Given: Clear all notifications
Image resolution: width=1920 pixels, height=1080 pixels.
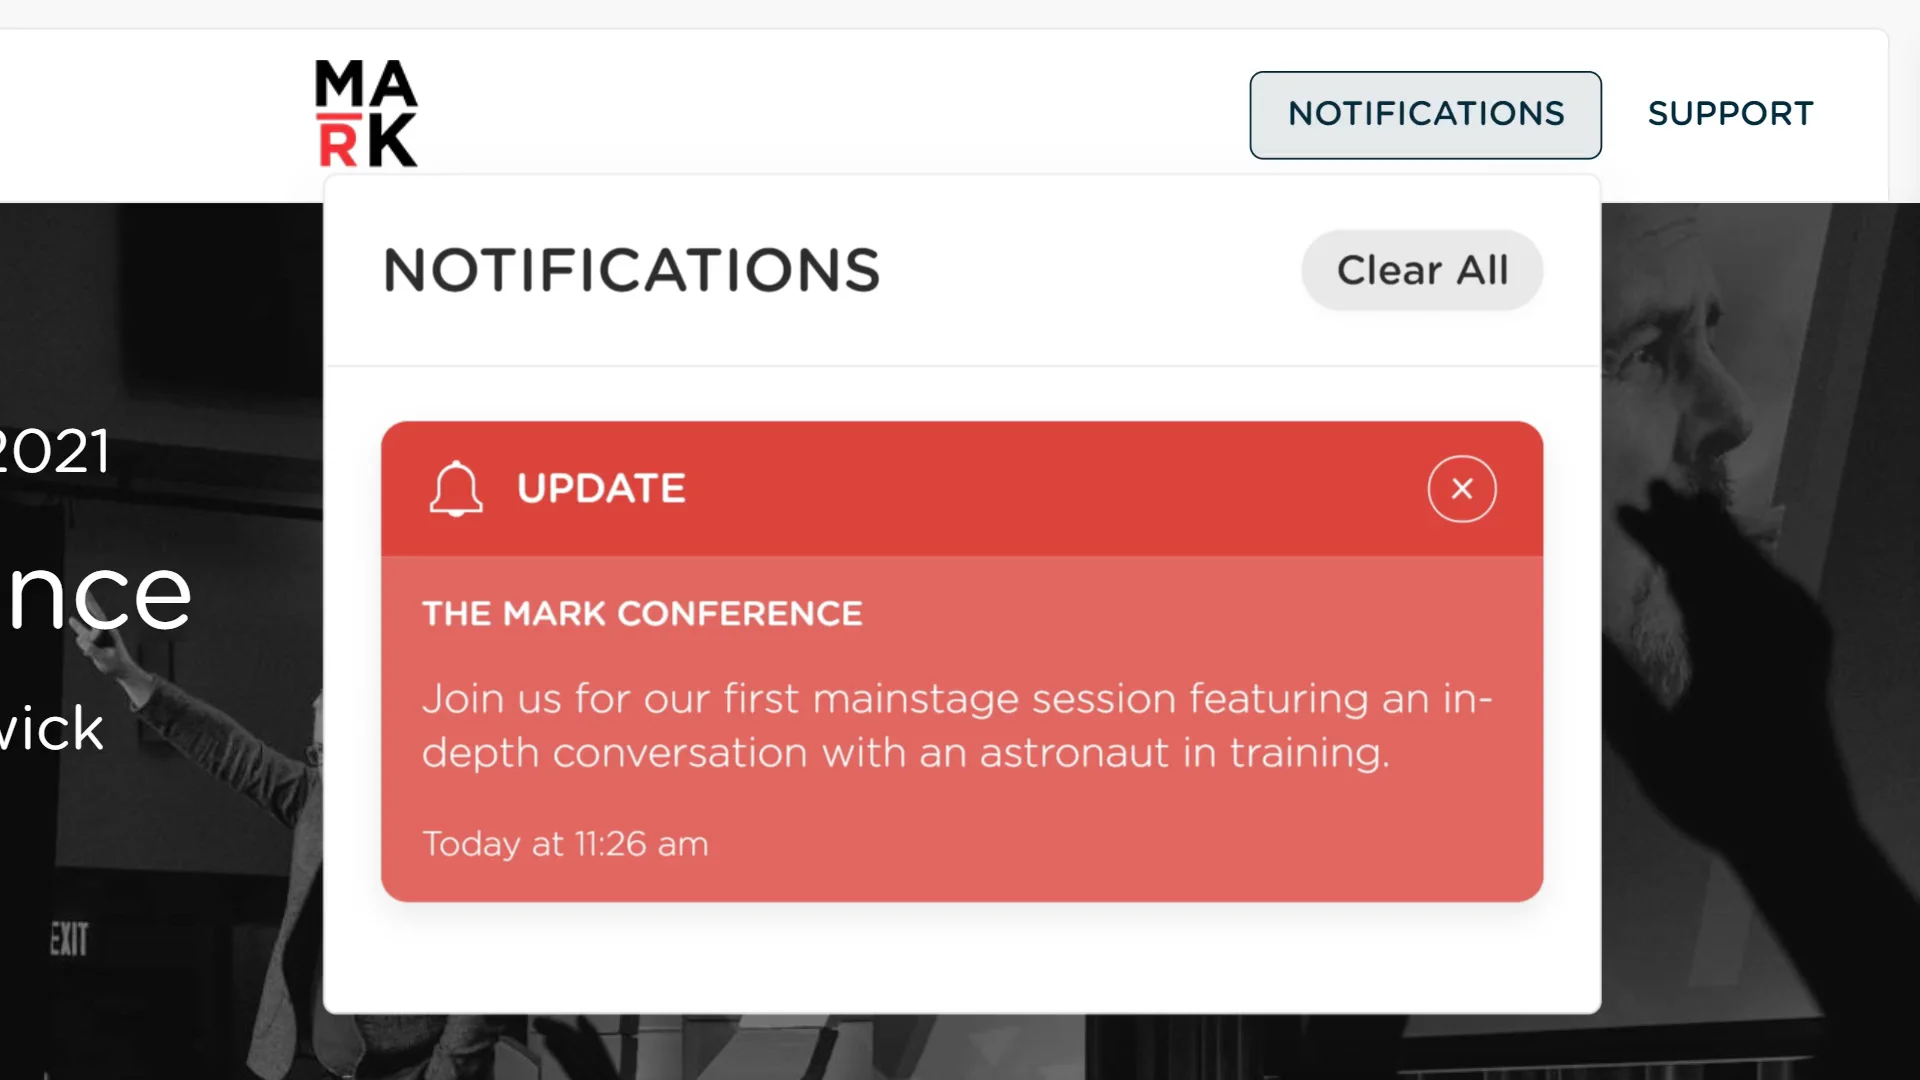Looking at the screenshot, I should click(x=1421, y=270).
